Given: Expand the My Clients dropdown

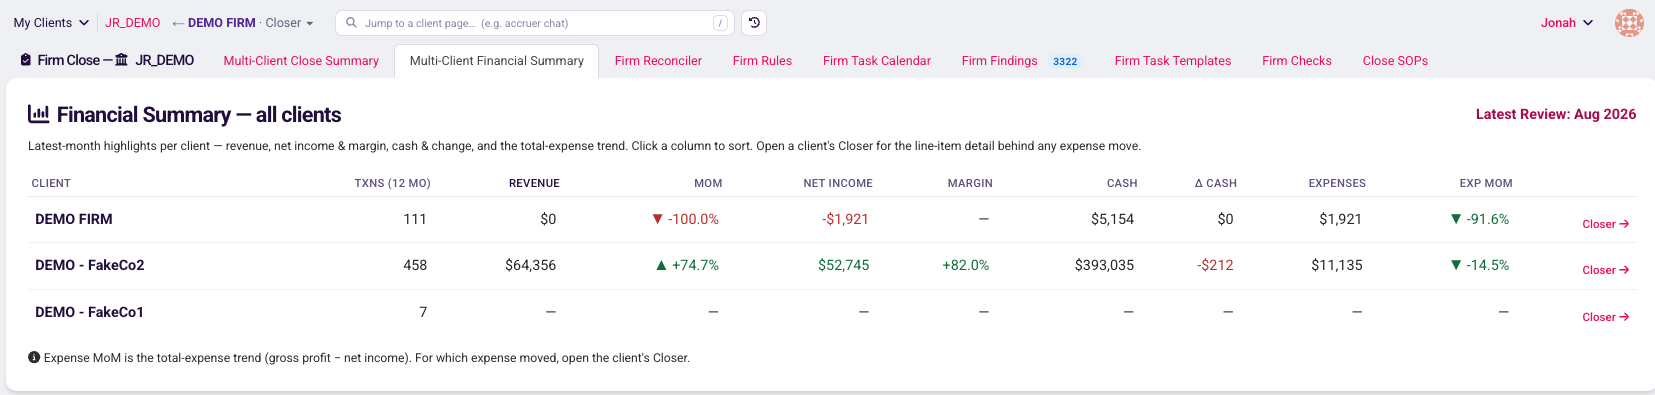Looking at the screenshot, I should click(51, 23).
